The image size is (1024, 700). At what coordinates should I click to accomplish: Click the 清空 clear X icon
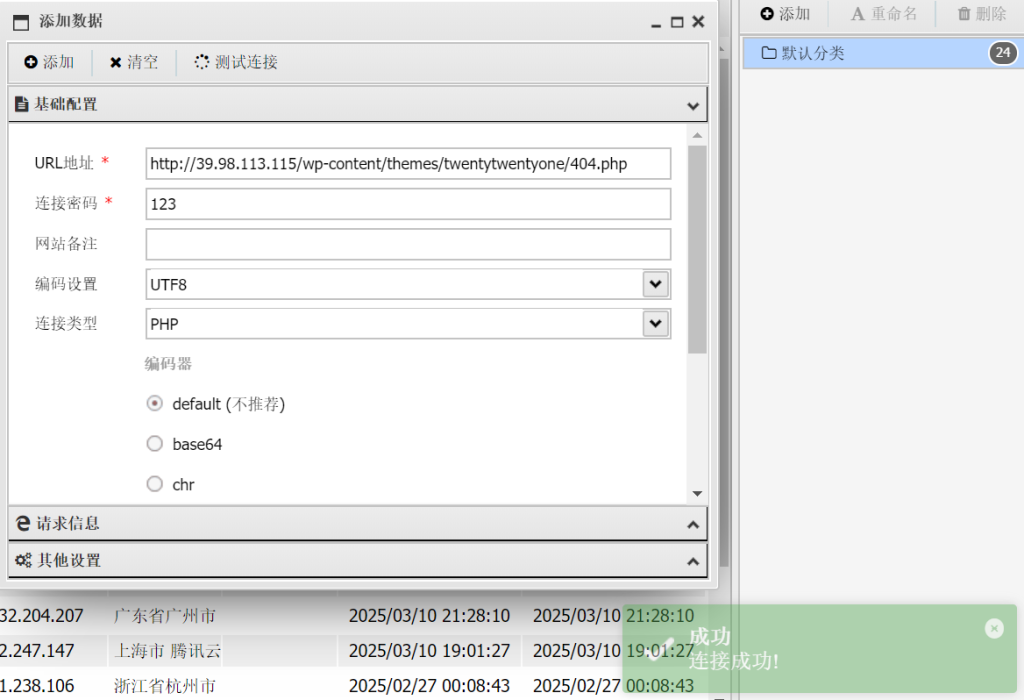tap(116, 62)
